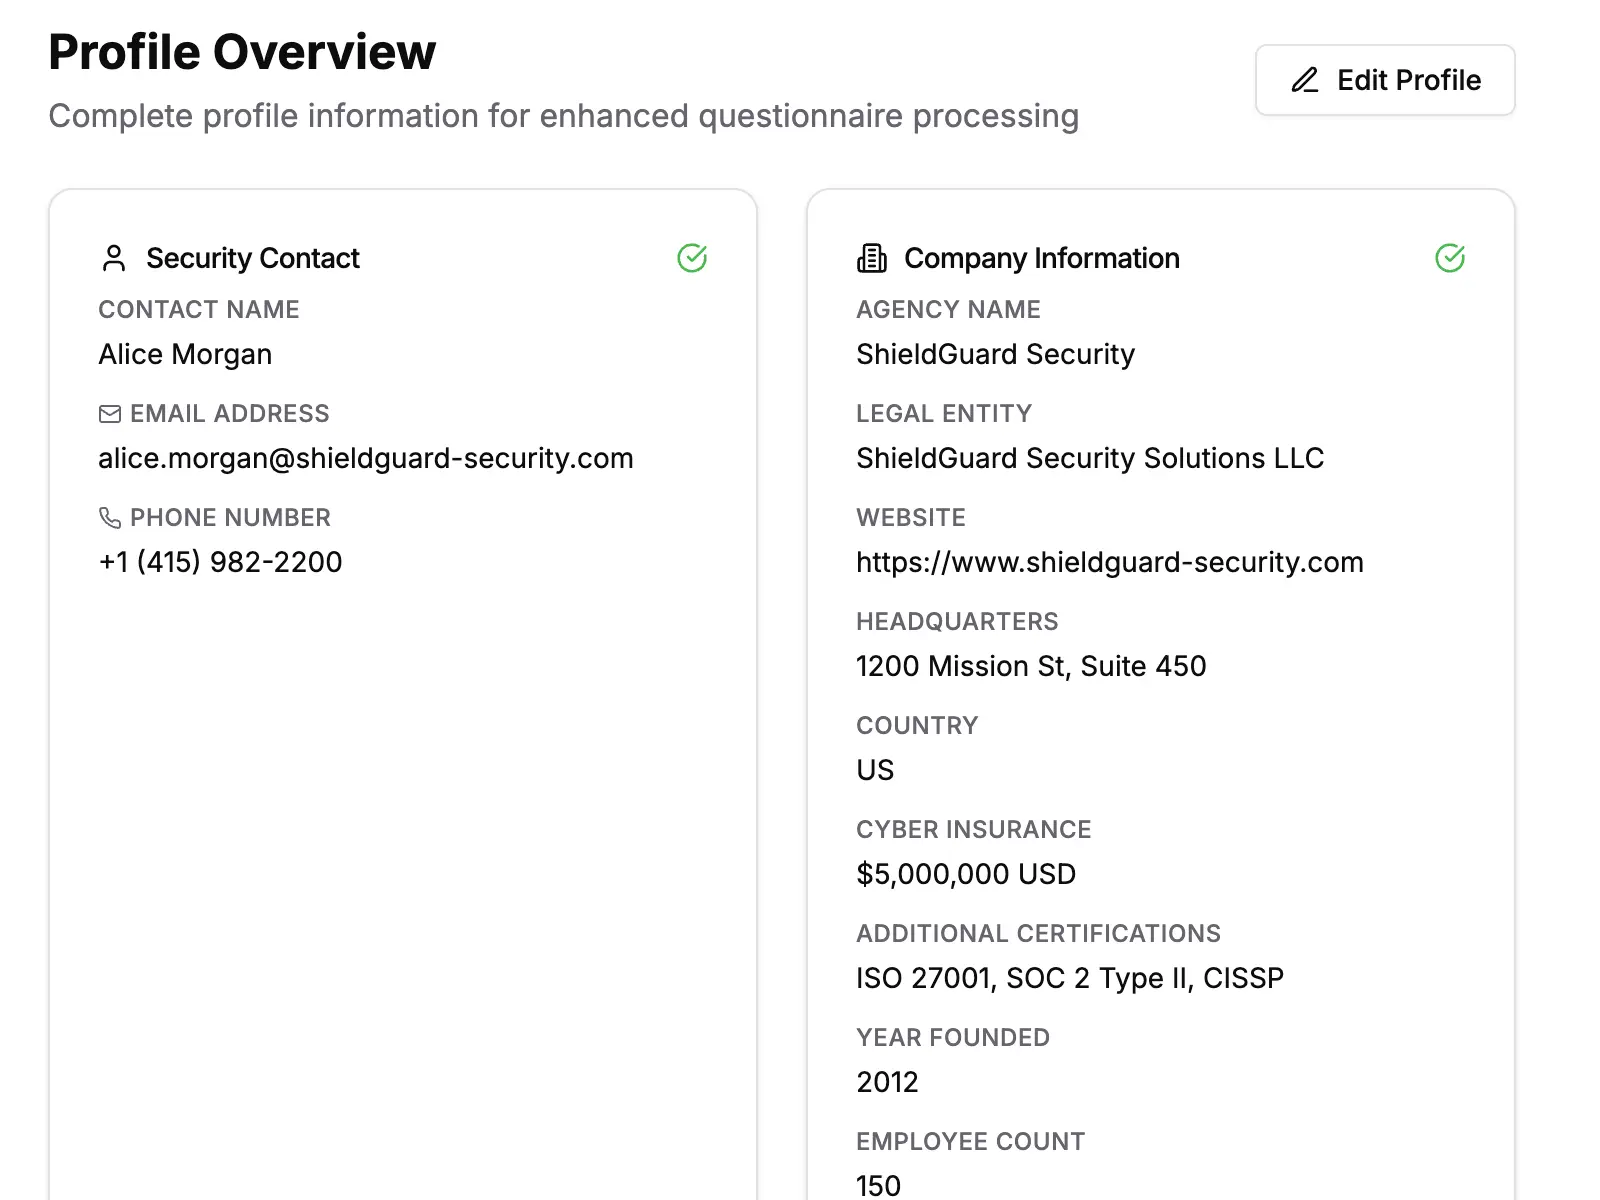Image resolution: width=1600 pixels, height=1200 pixels.
Task: Click the Headquarters address 1200 Mission St
Action: tap(1031, 665)
